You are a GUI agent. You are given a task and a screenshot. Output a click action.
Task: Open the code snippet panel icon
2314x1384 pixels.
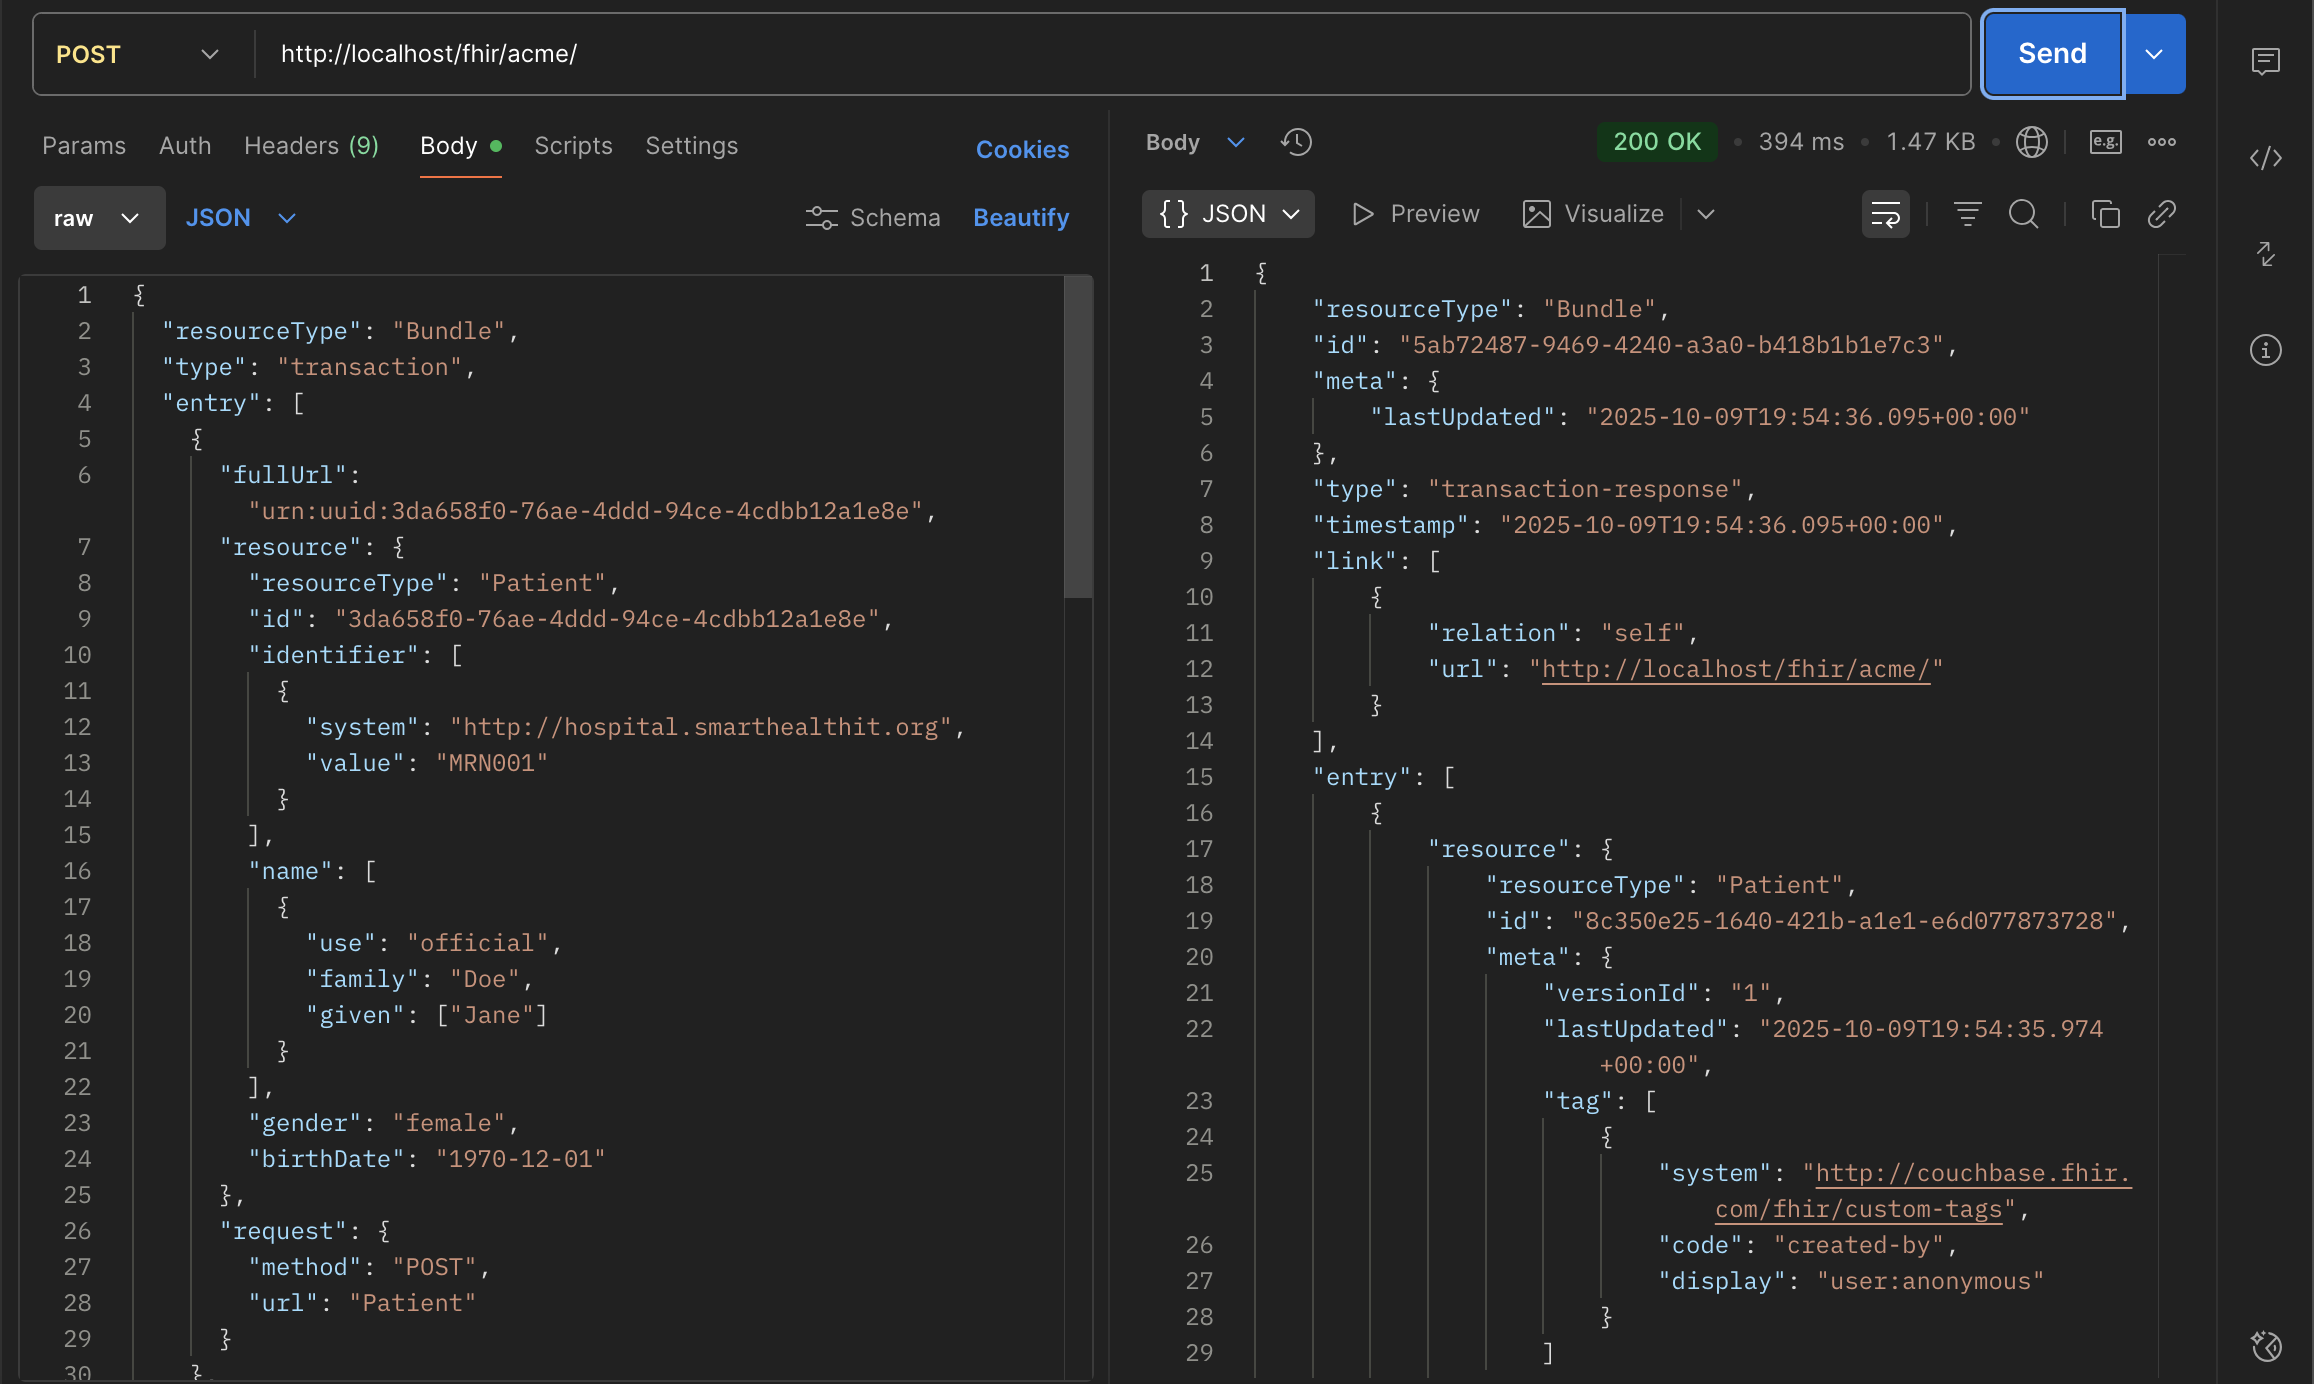click(x=2265, y=158)
